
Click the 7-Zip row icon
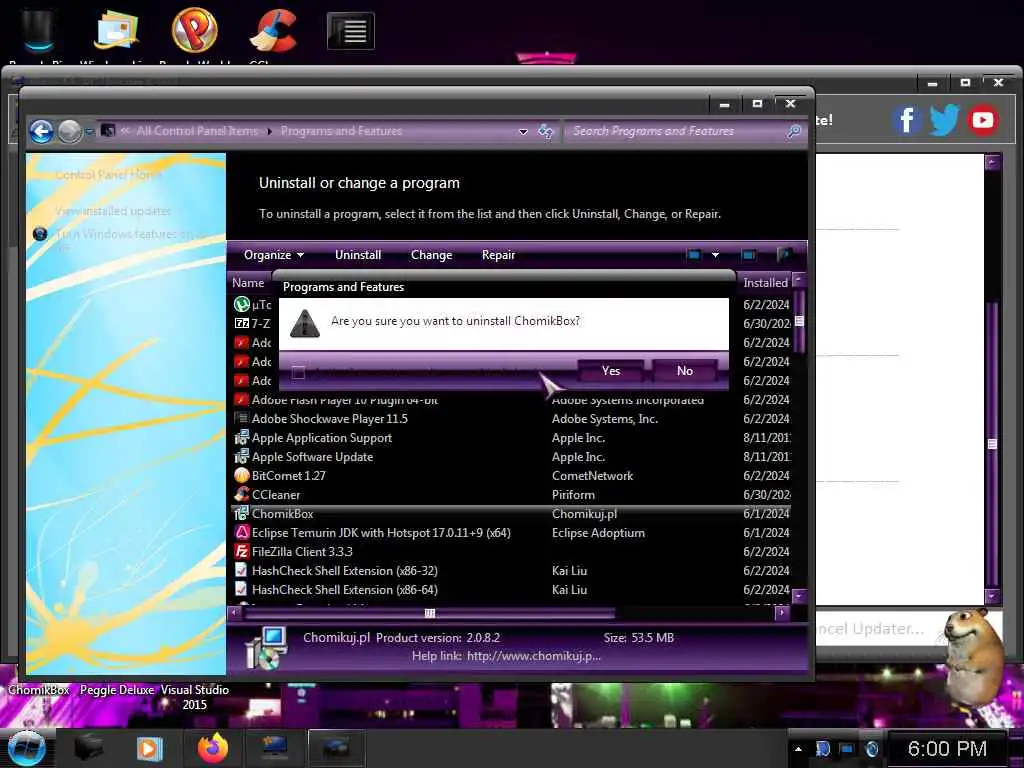[242, 323]
